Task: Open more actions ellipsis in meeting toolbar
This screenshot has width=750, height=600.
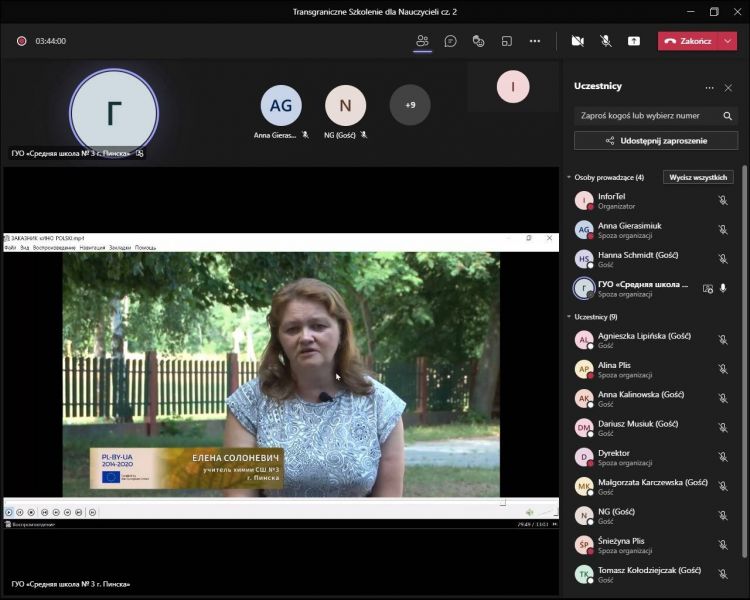Action: coord(535,41)
